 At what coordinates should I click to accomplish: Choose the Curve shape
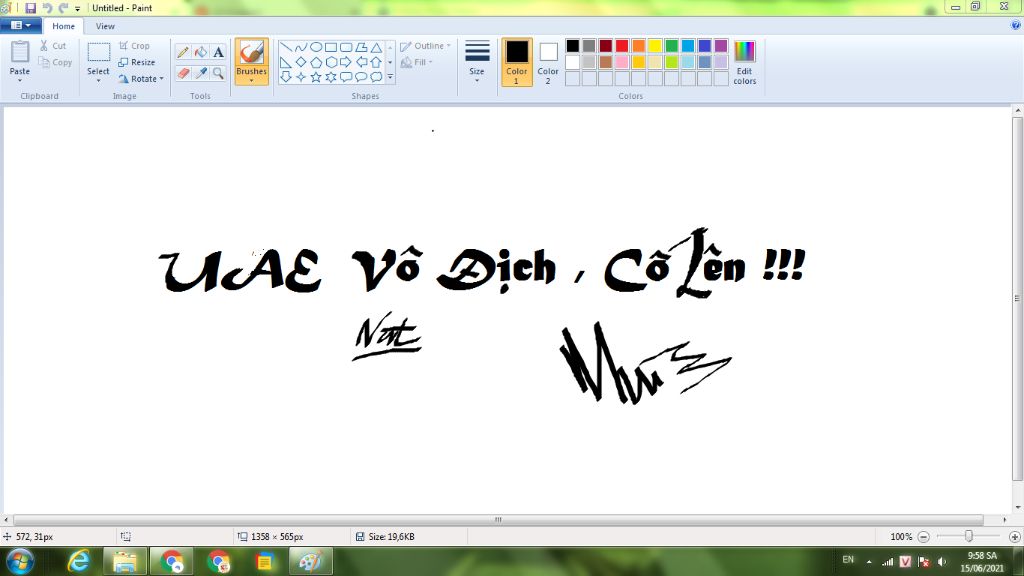coord(300,47)
